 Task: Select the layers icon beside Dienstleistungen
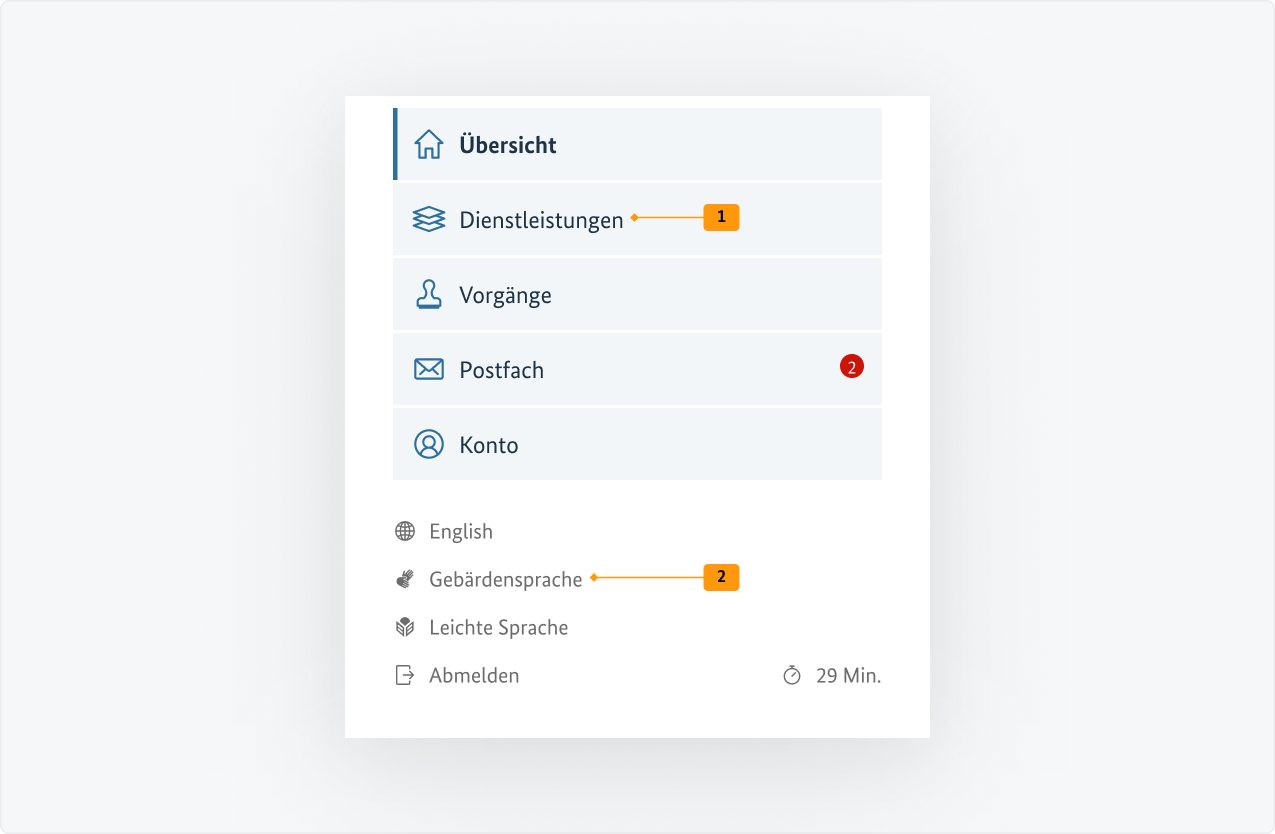click(x=429, y=219)
